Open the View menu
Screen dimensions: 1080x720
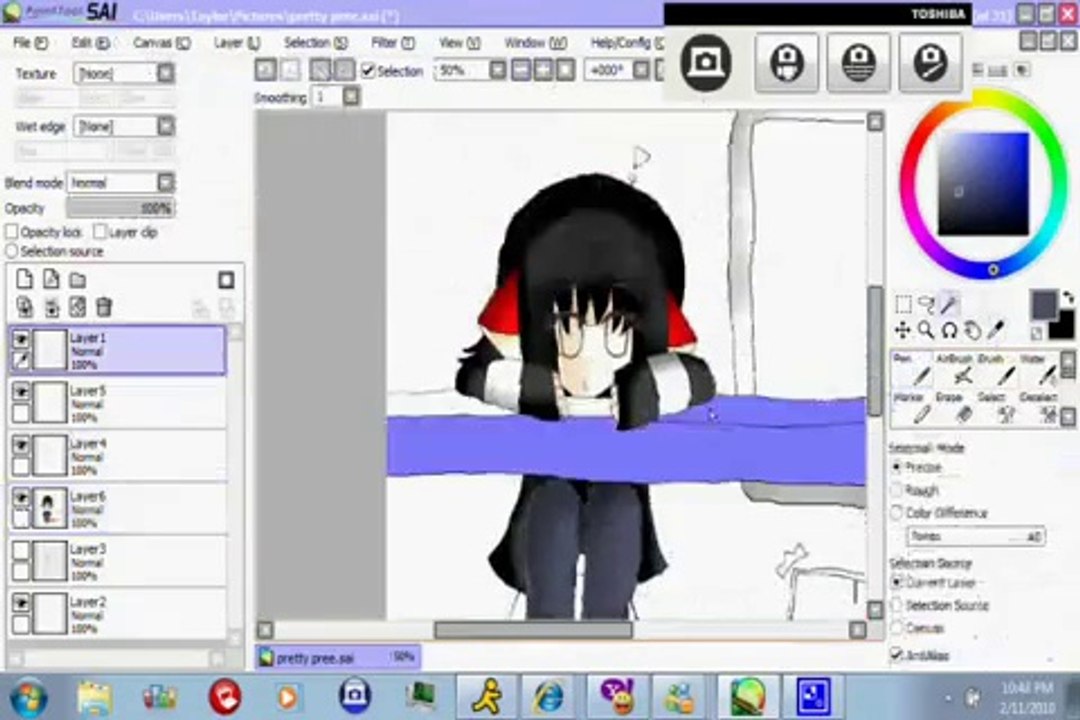coord(459,43)
